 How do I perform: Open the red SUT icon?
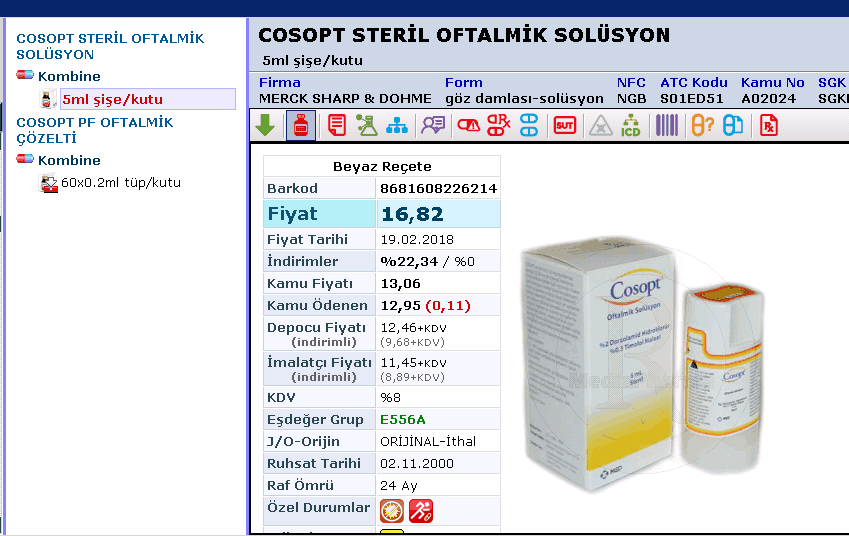coord(565,126)
